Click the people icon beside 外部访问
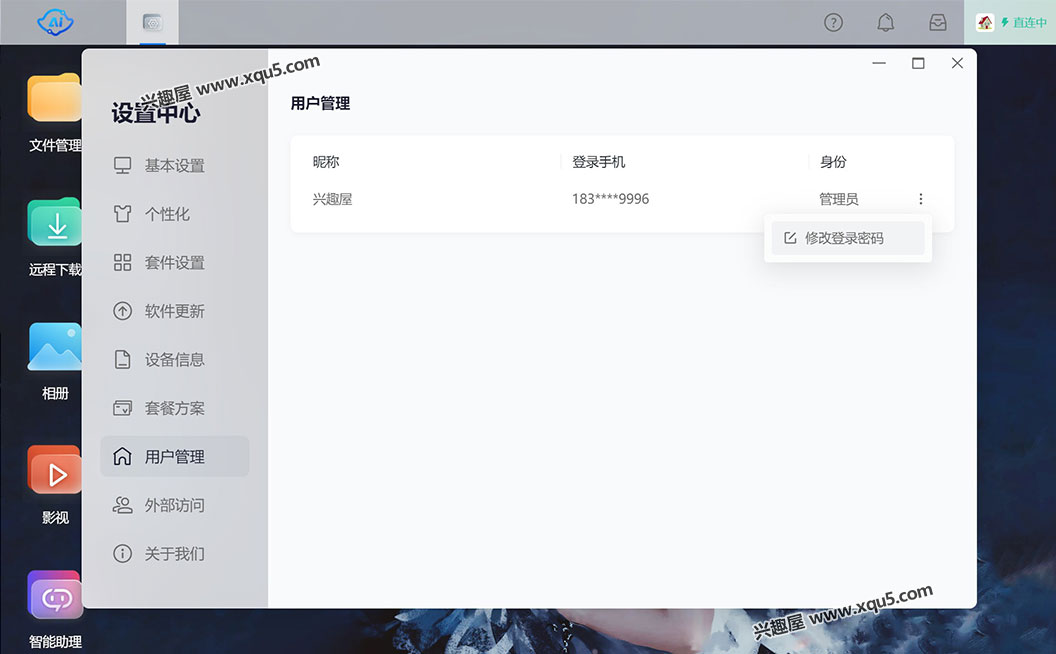This screenshot has height=654, width=1056. (x=123, y=505)
